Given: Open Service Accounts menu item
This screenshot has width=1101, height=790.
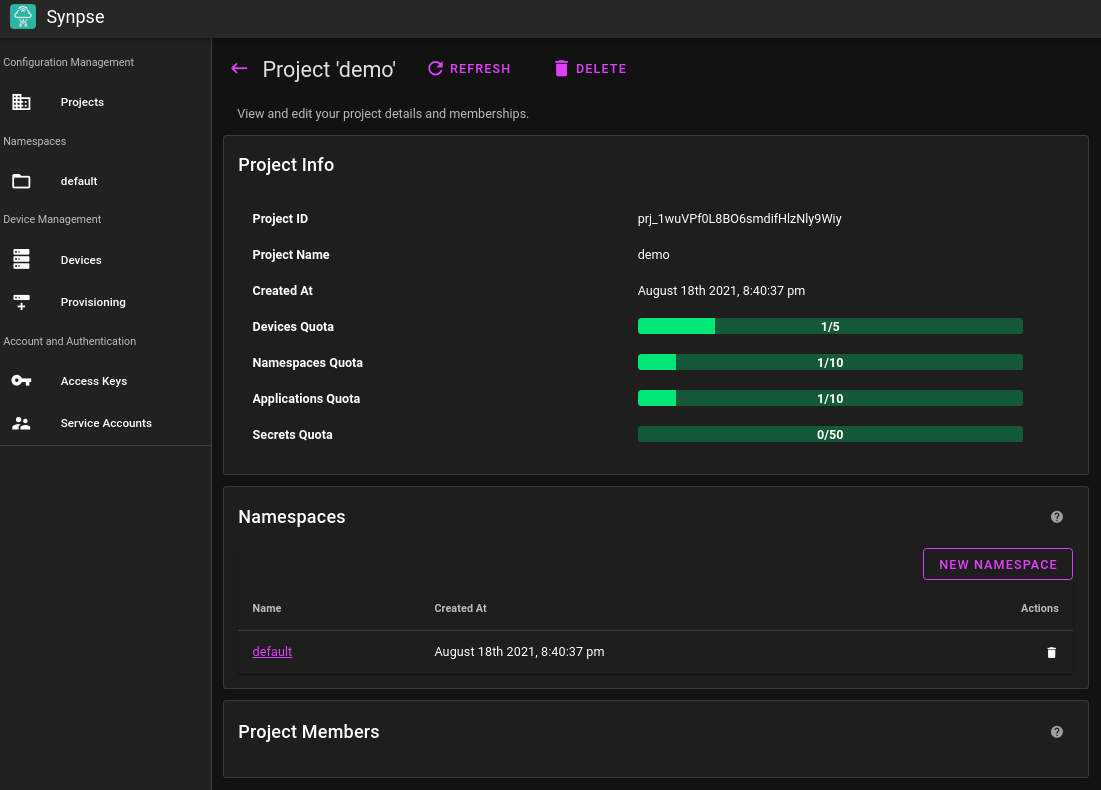Looking at the screenshot, I should [106, 423].
